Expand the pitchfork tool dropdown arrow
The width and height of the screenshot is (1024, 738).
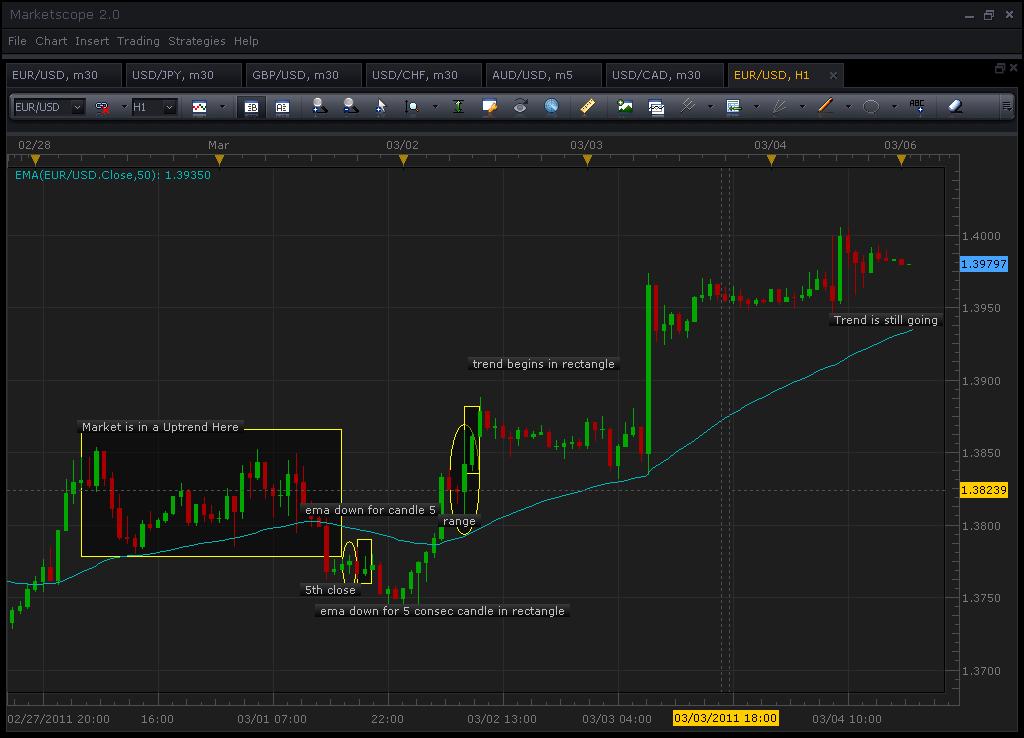(710, 107)
